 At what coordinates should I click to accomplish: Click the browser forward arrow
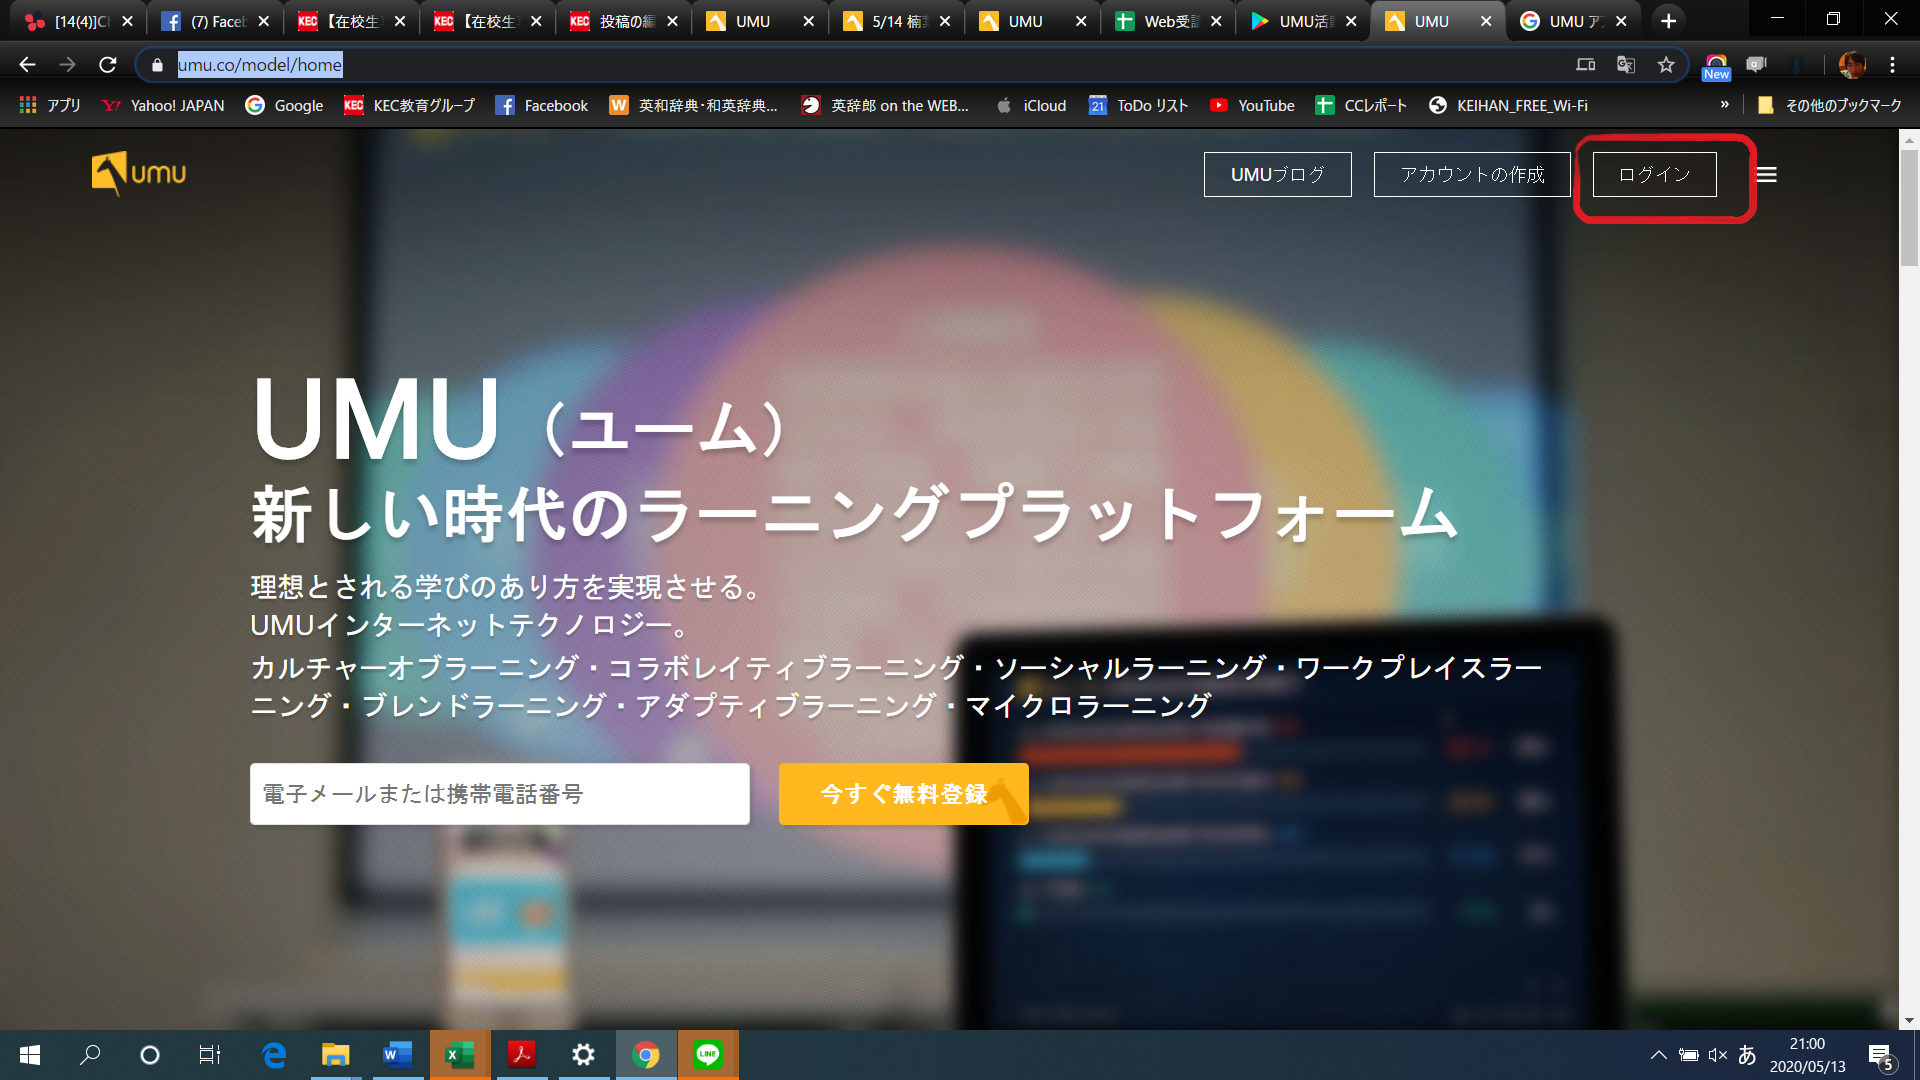pyautogui.click(x=67, y=65)
